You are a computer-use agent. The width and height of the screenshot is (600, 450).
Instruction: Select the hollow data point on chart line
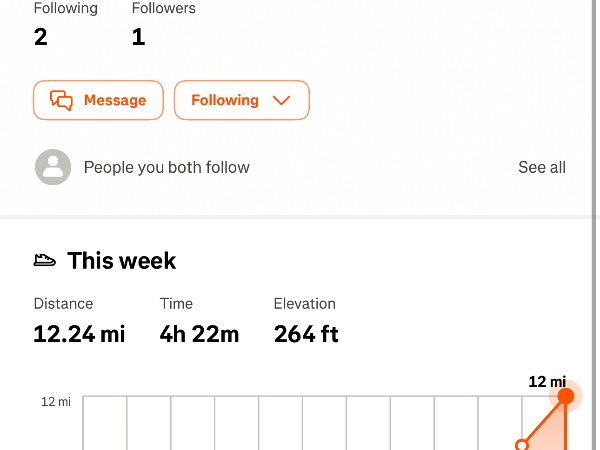pyautogui.click(x=521, y=444)
